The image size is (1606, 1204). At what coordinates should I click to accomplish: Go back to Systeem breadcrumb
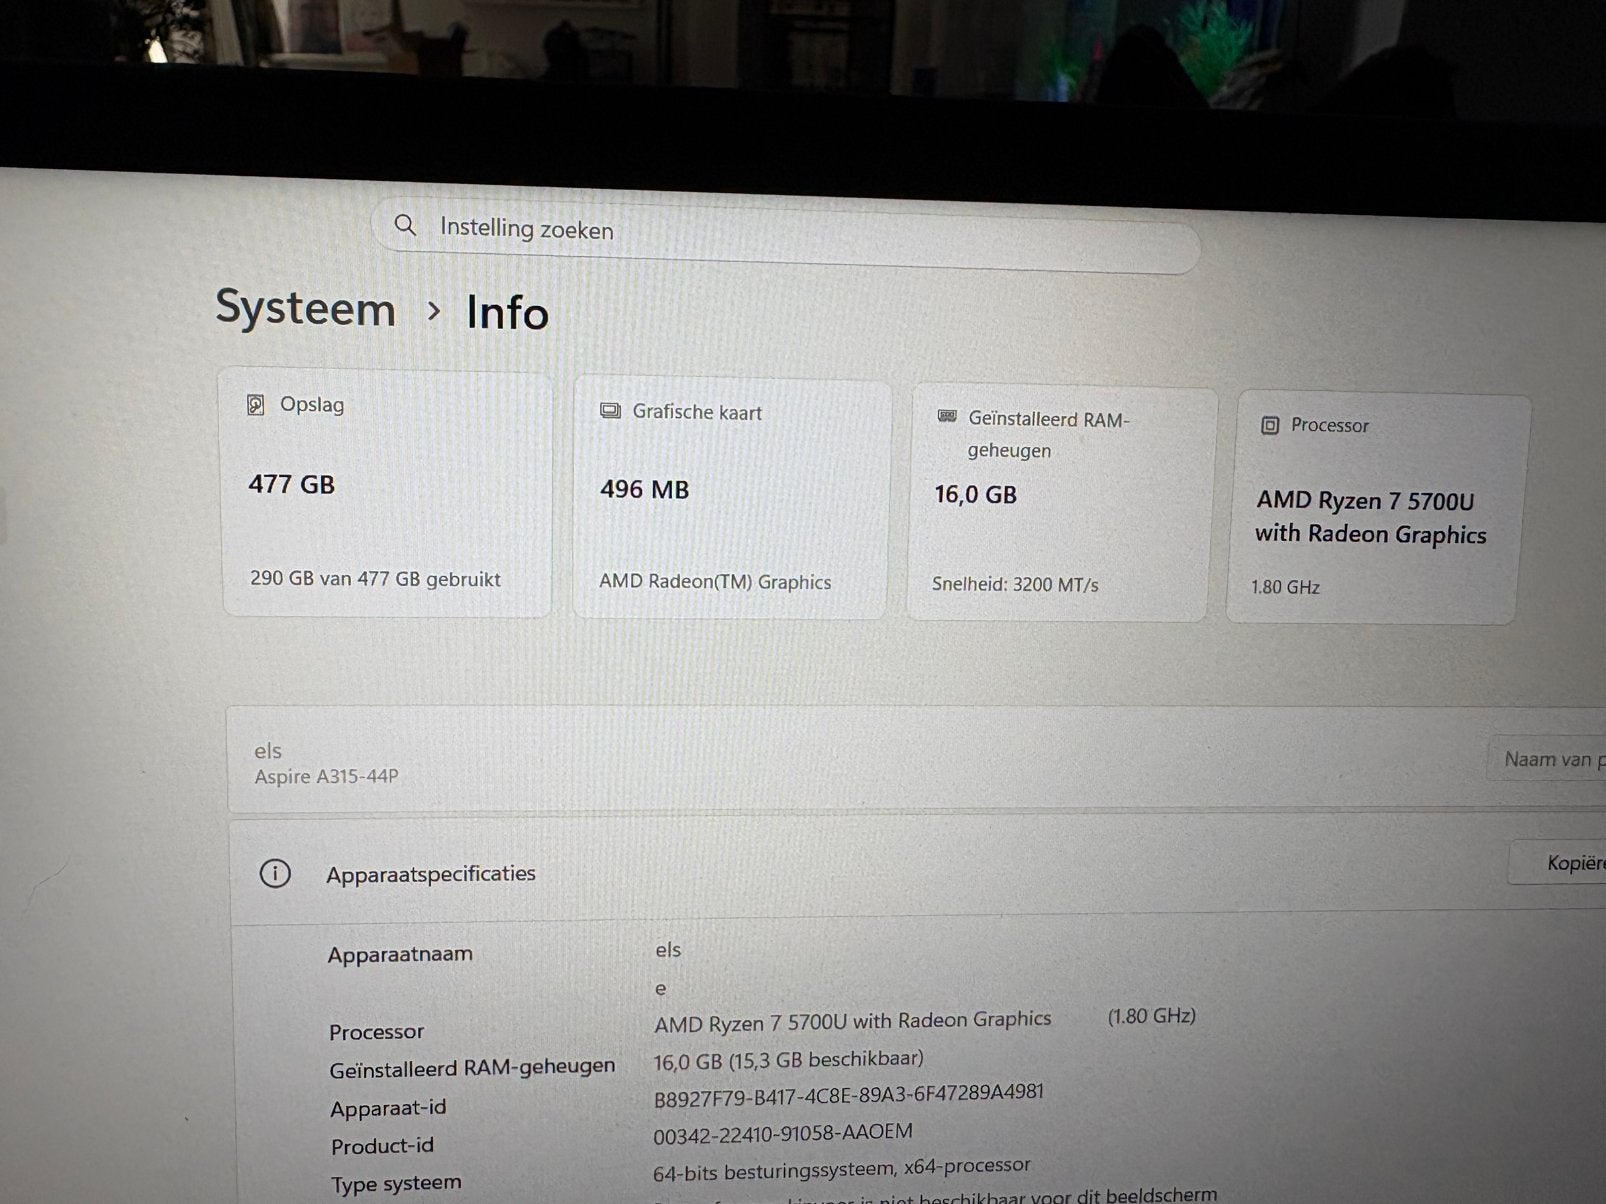(306, 307)
